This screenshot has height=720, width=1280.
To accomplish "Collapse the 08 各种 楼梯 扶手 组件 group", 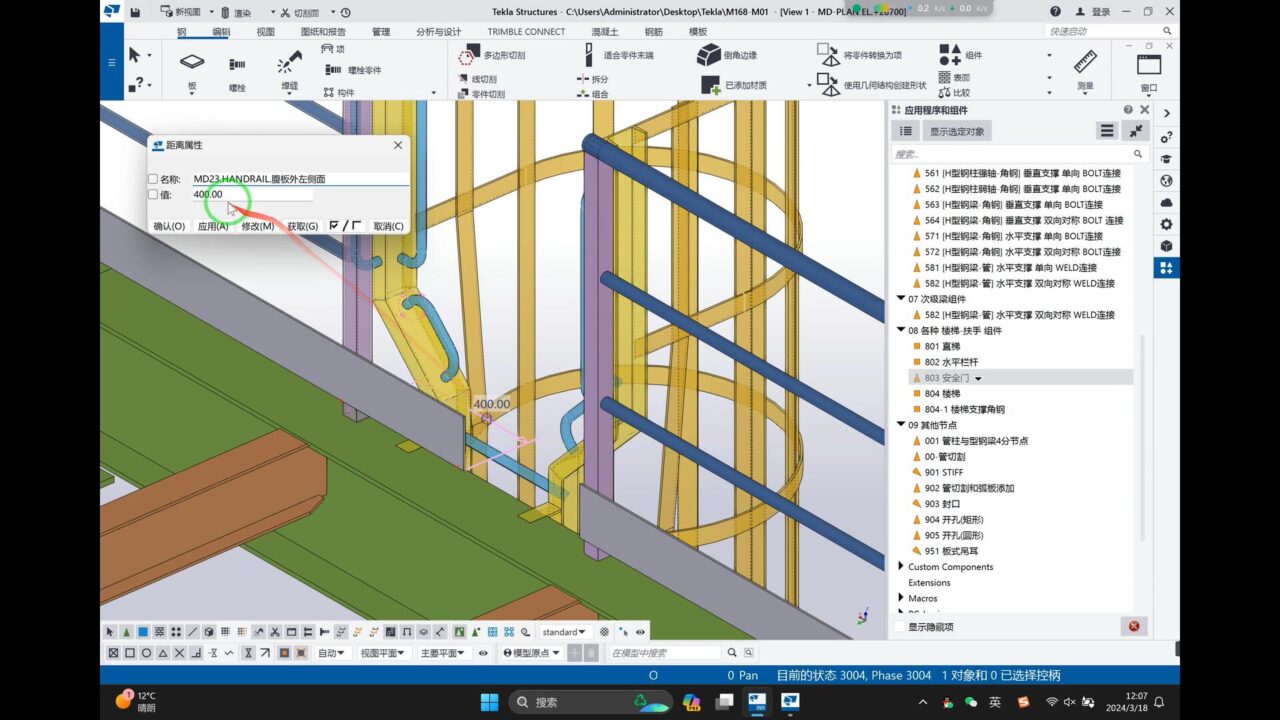I will pyautogui.click(x=900, y=330).
